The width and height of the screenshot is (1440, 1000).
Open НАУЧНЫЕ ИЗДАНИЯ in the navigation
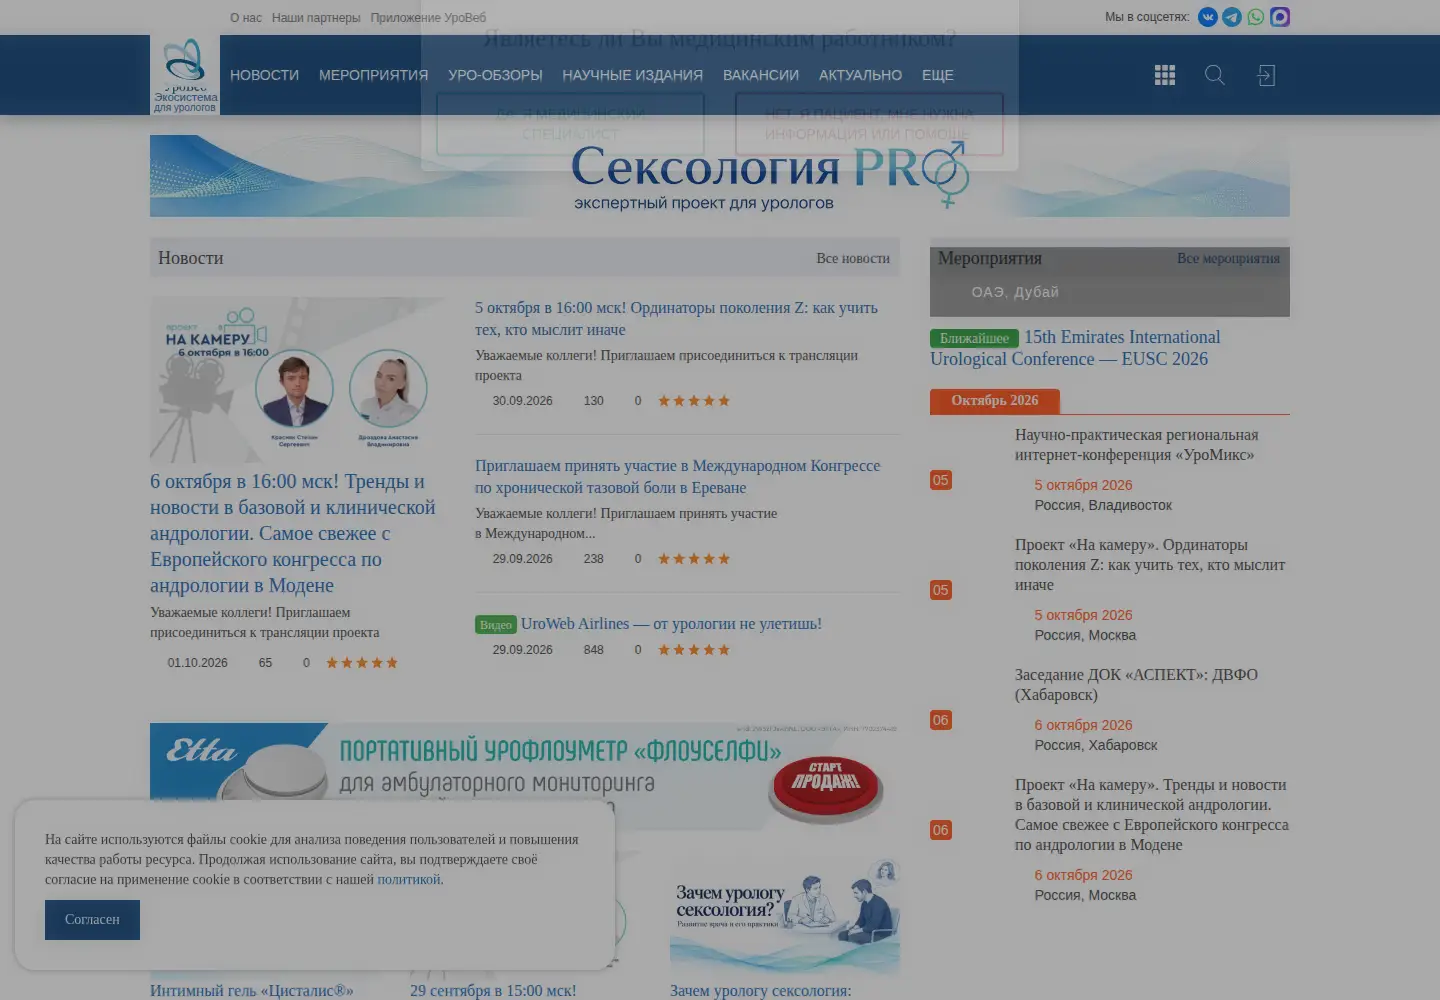[x=632, y=75]
